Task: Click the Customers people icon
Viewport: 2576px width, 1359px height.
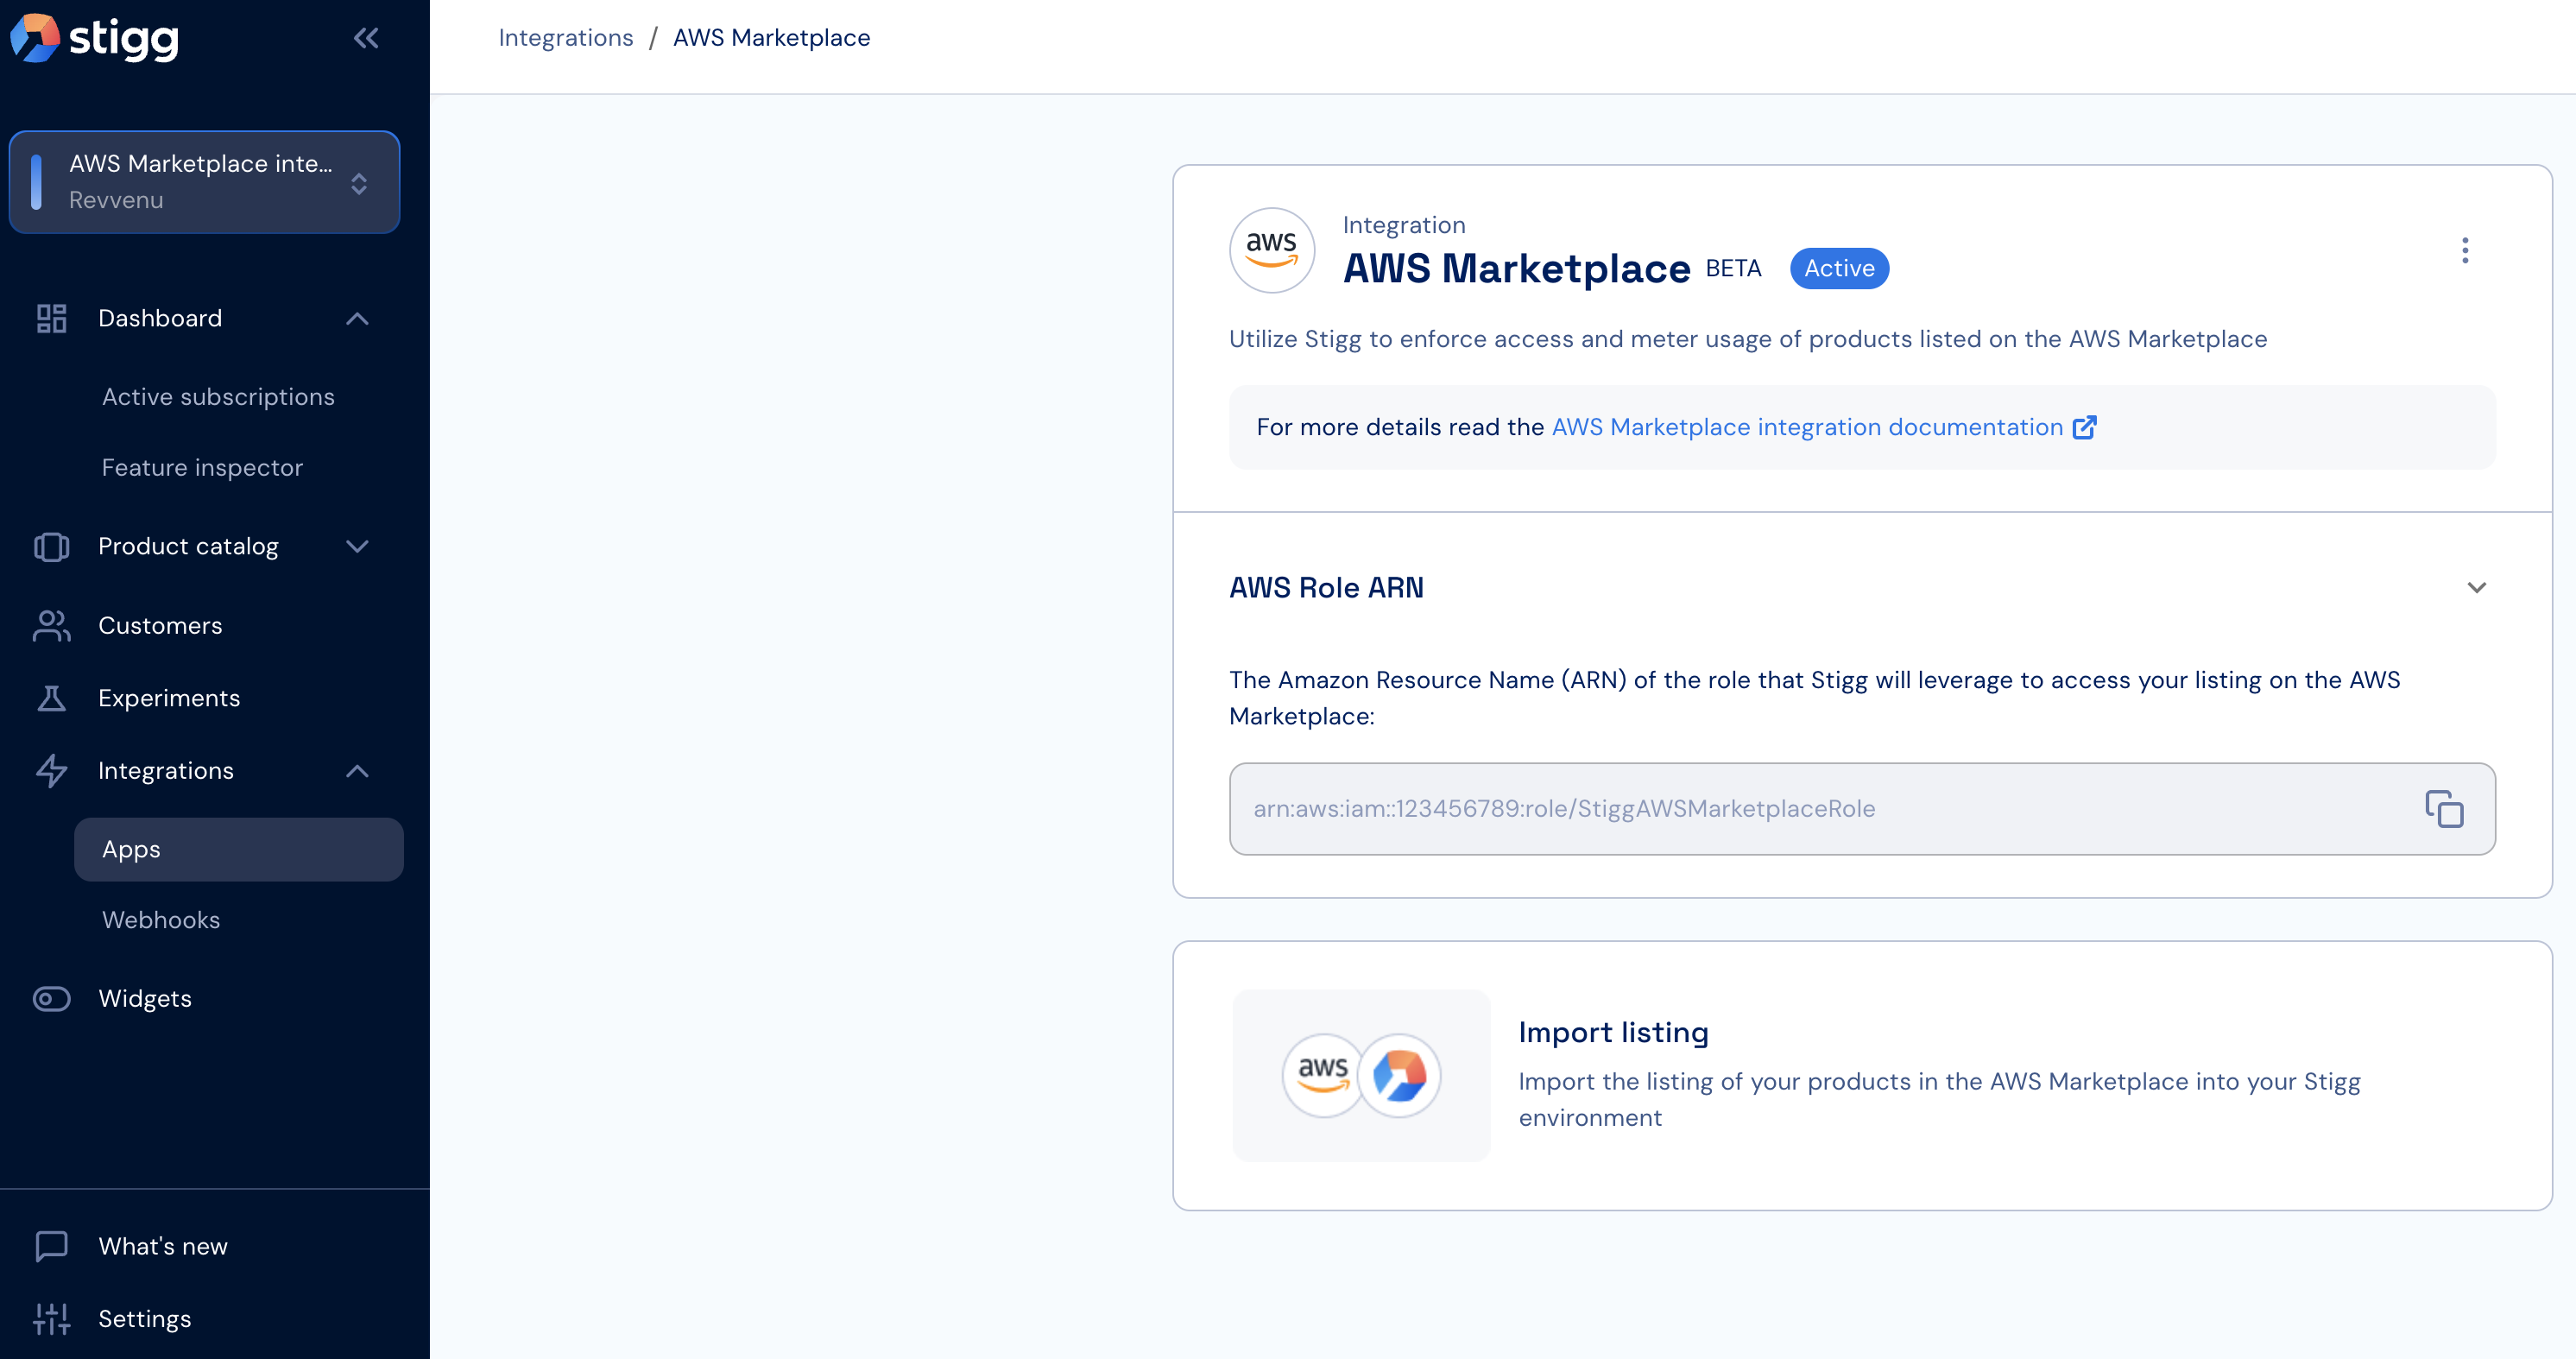Action: [51, 625]
